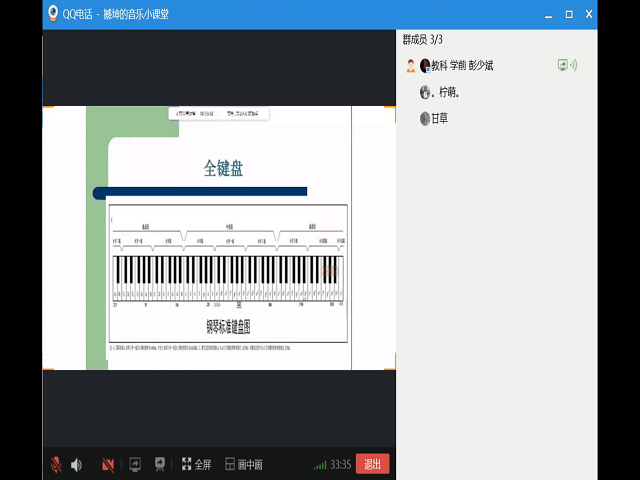Enable picture-in-picture with 画中画
The image size is (640, 480).
click(244, 464)
